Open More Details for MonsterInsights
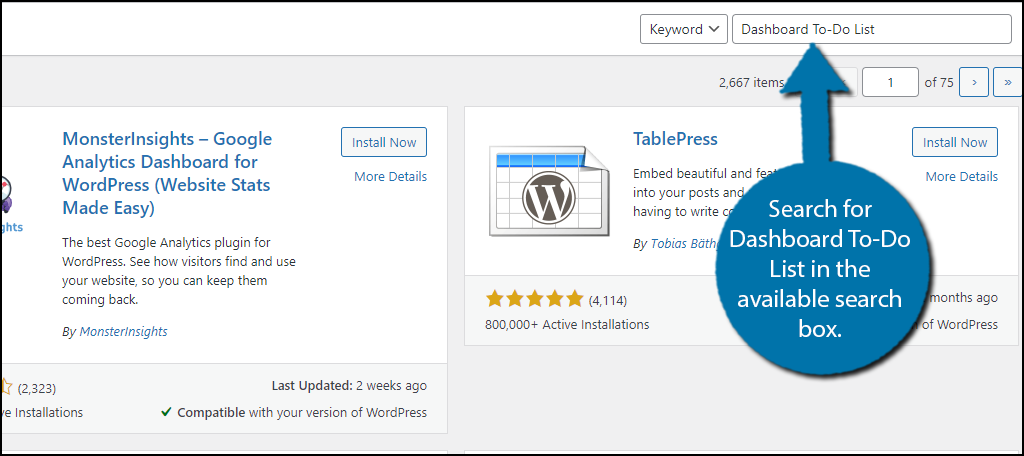The image size is (1024, 456). (391, 176)
